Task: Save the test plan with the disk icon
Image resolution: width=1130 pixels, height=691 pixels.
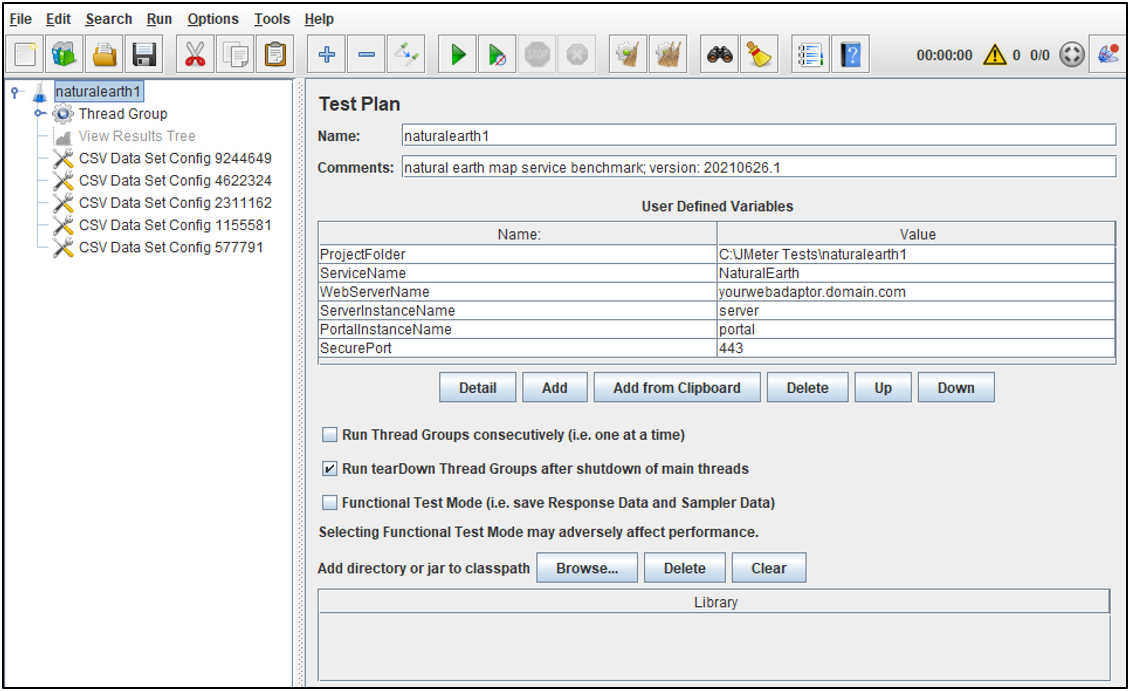Action: point(144,54)
